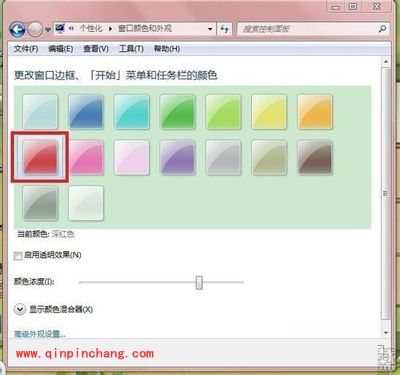
Task: Open the 帮助(H) menu
Action: point(167,49)
